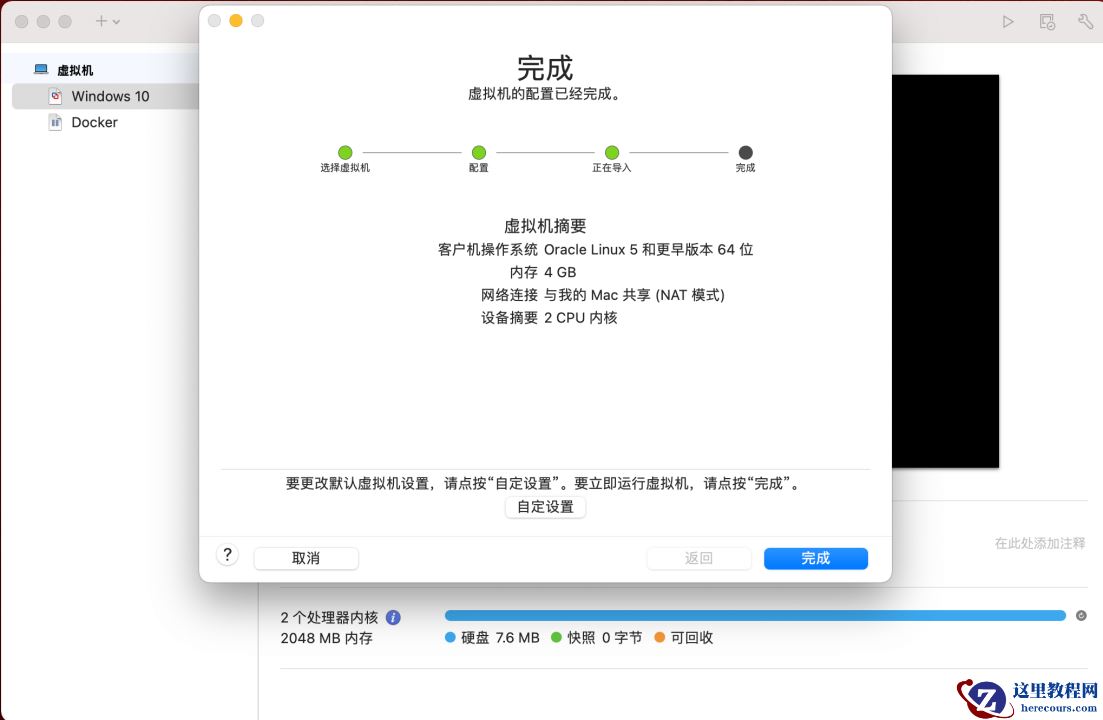1103x720 pixels.
Task: Click the 返回 button
Action: pos(699,558)
